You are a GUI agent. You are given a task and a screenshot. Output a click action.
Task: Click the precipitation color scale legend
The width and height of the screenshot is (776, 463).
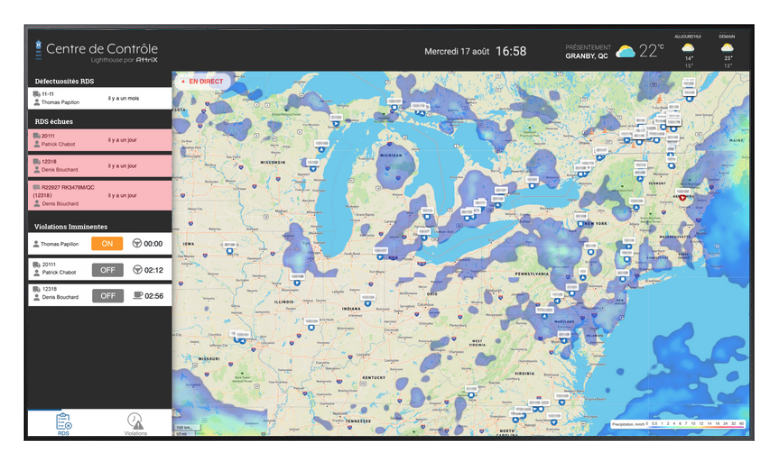pos(679,424)
